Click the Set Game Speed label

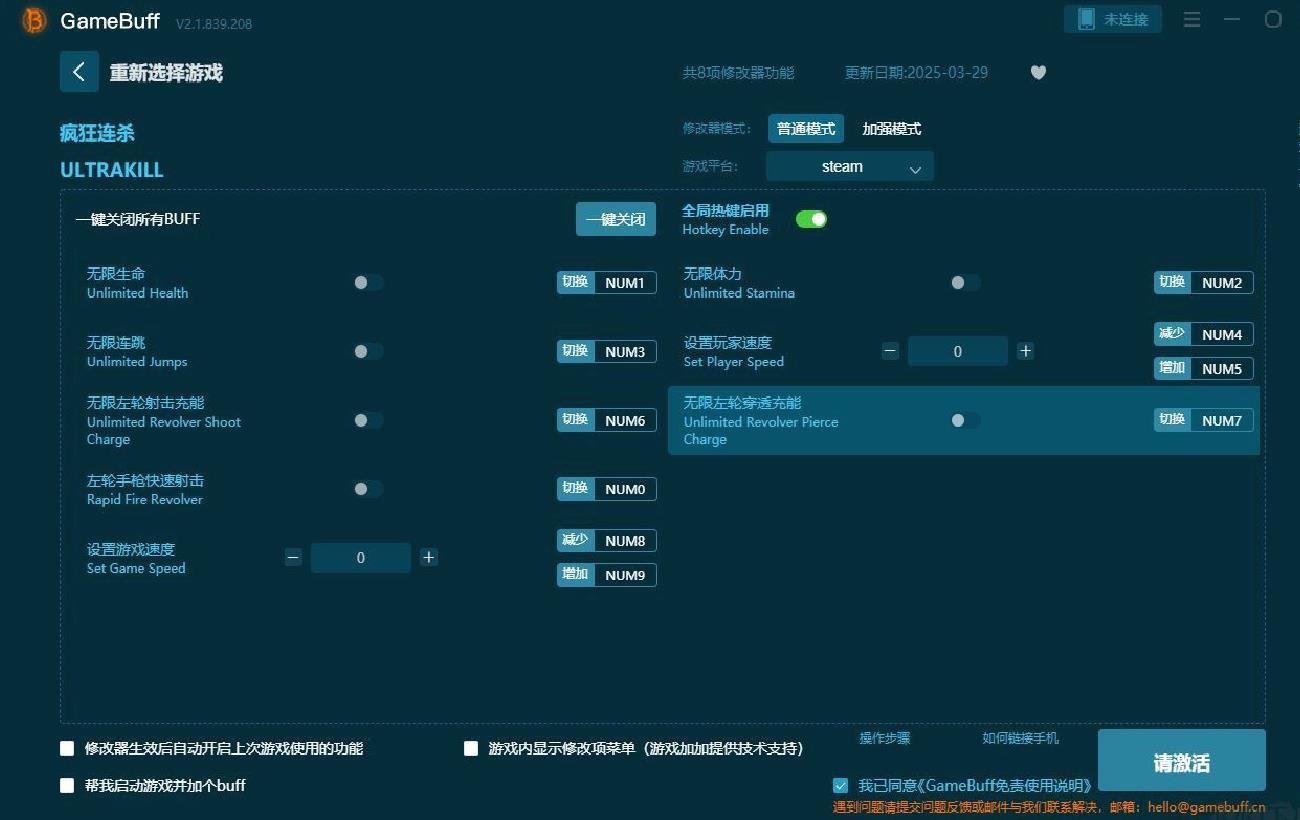(136, 568)
